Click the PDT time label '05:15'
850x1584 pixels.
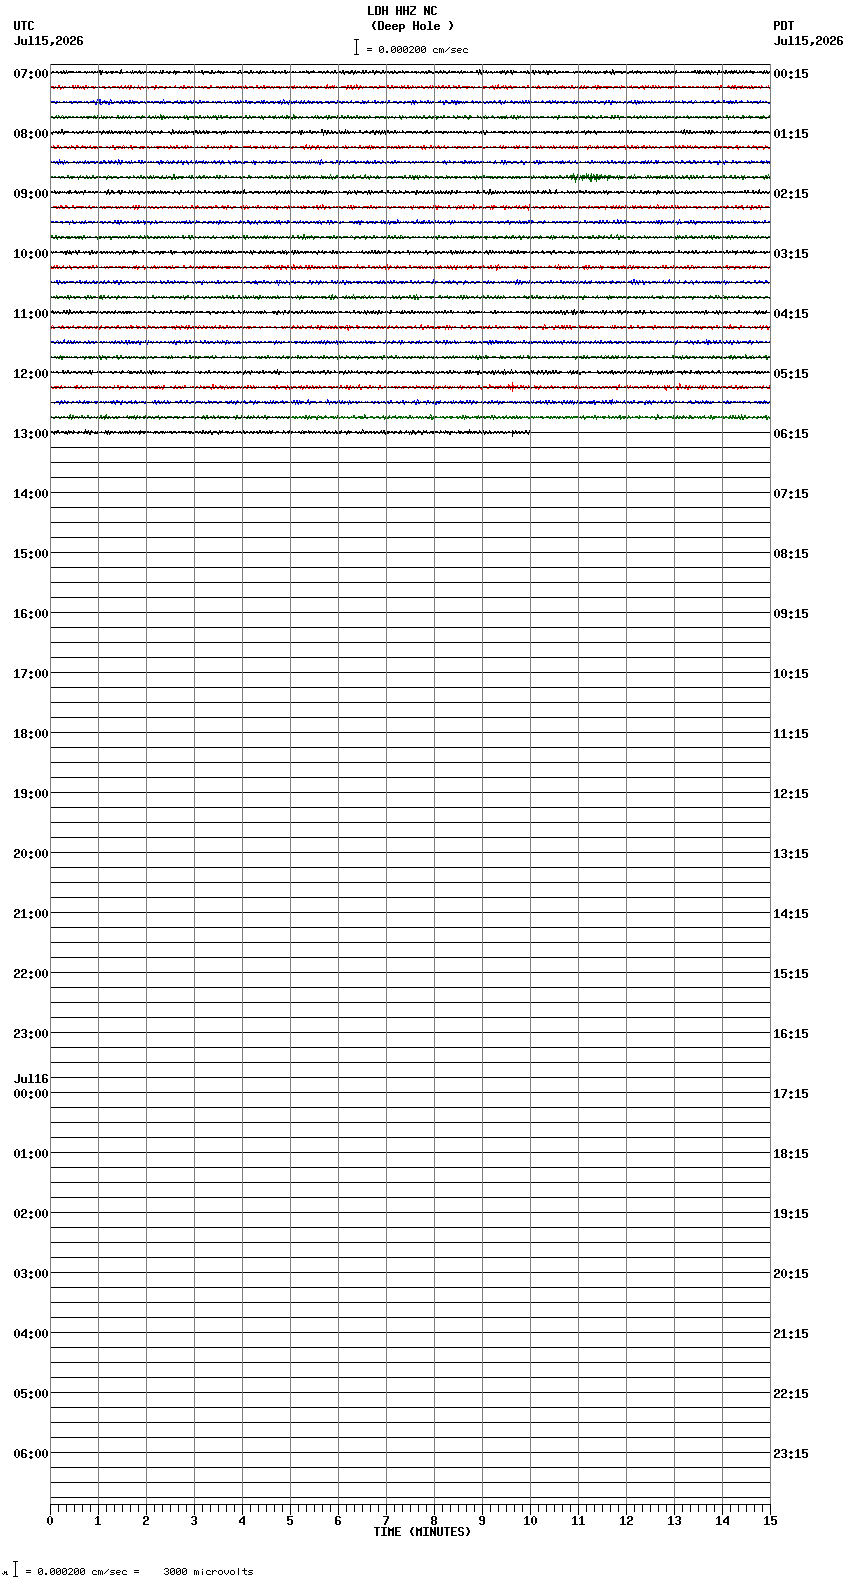click(791, 374)
